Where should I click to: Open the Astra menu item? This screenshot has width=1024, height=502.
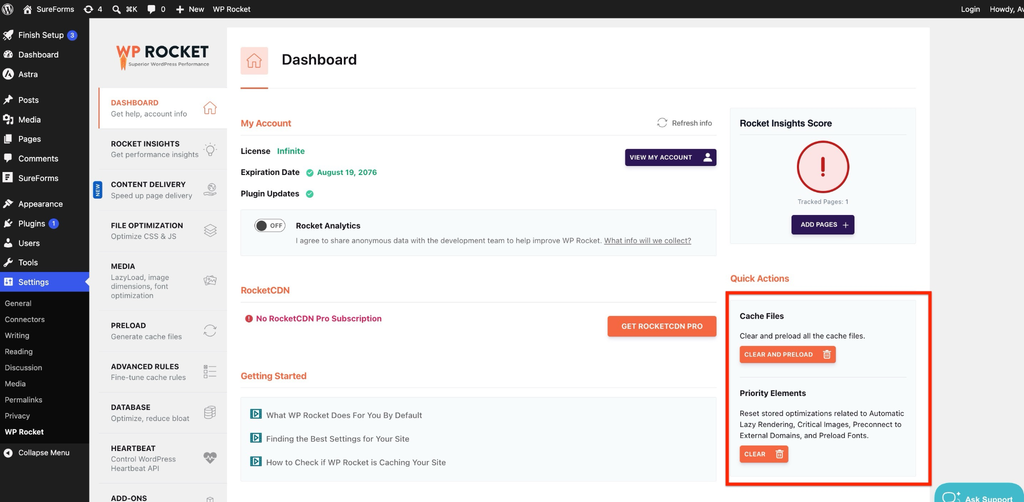(44, 74)
